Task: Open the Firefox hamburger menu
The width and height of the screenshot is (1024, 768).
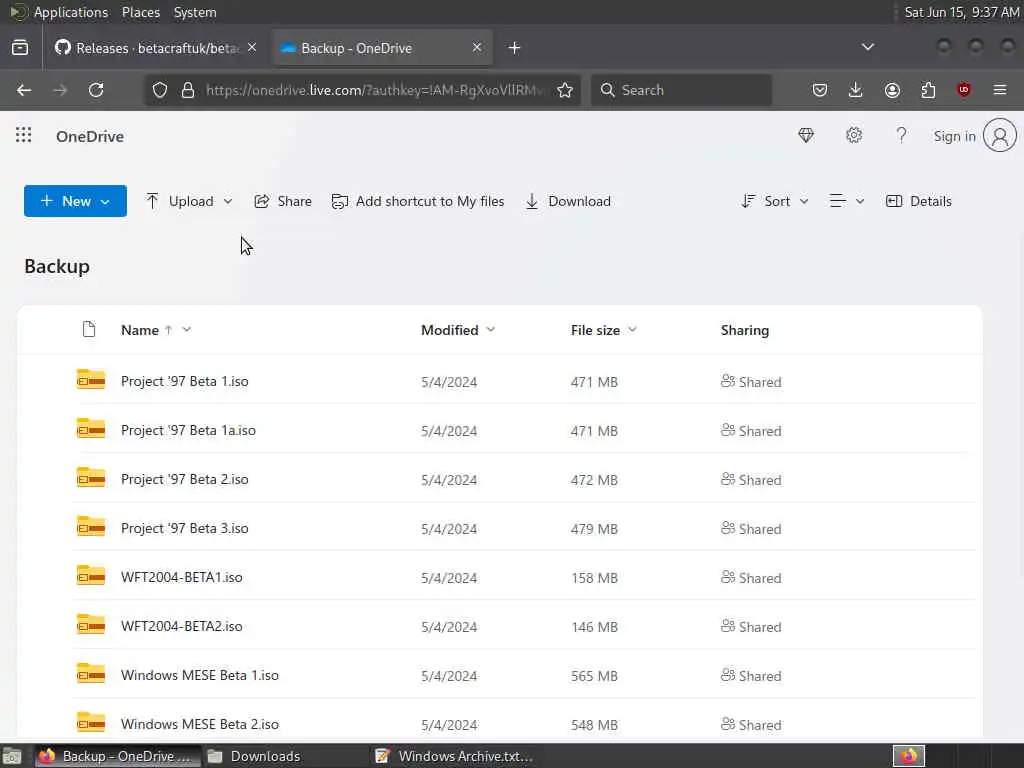Action: (1000, 90)
